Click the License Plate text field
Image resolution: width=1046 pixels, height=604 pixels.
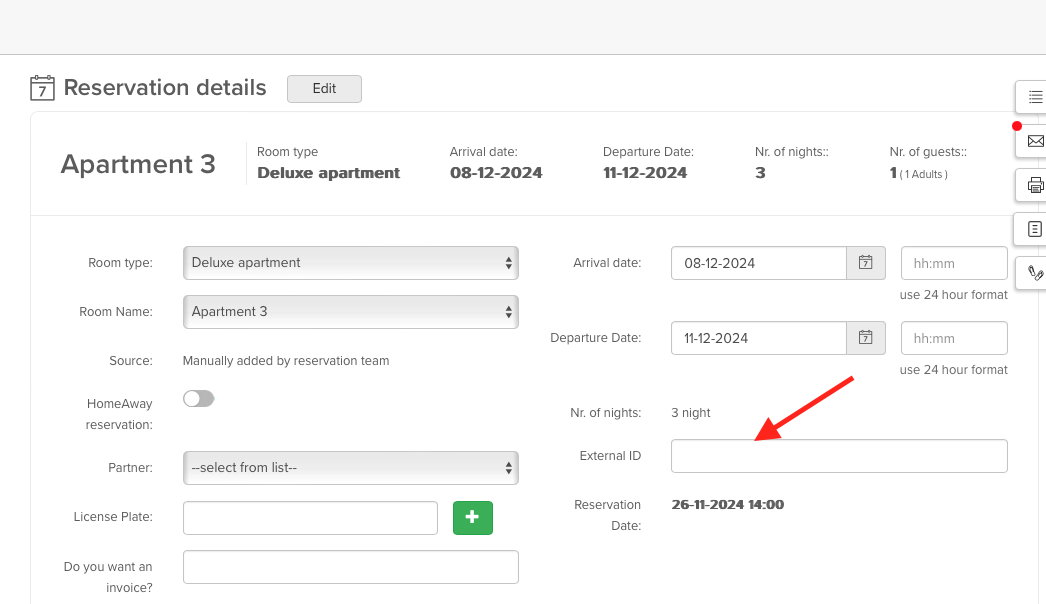[x=310, y=517]
